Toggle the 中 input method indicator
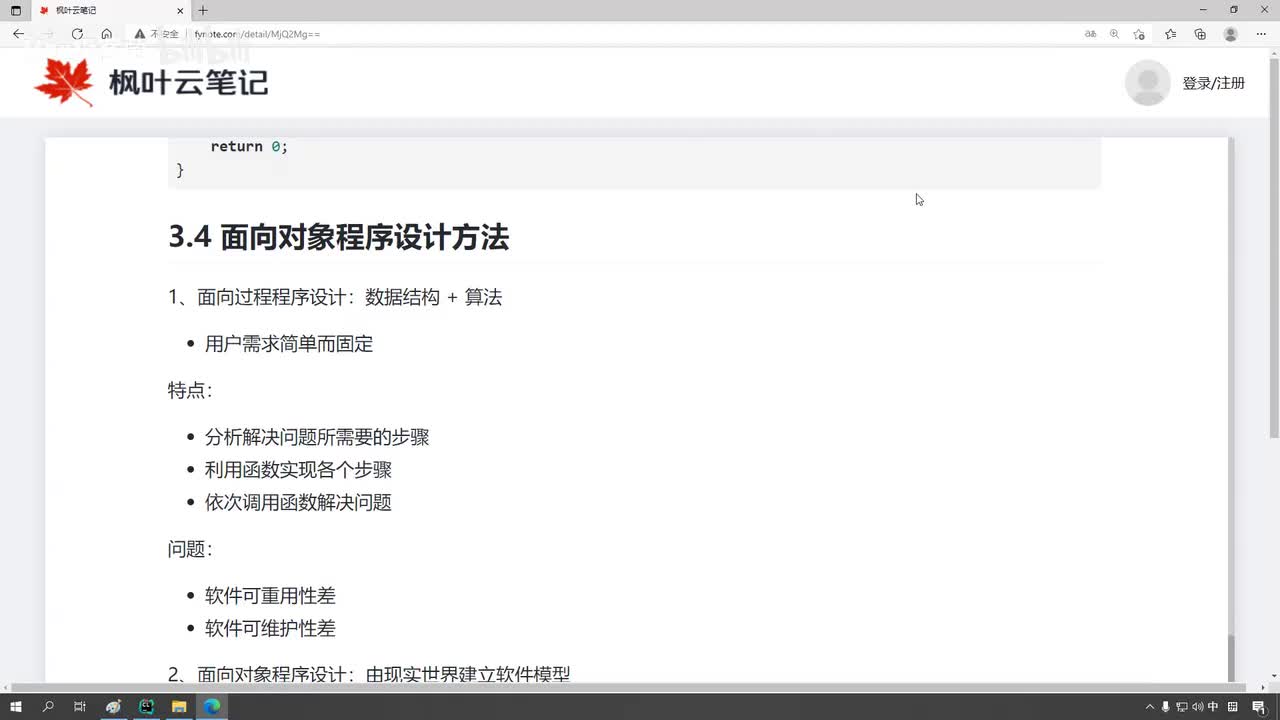 [x=1213, y=707]
